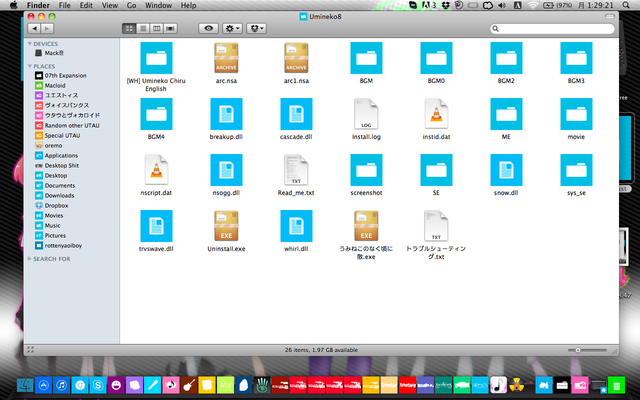Open the BGM2 folder
The height and width of the screenshot is (400, 640).
[506, 58]
